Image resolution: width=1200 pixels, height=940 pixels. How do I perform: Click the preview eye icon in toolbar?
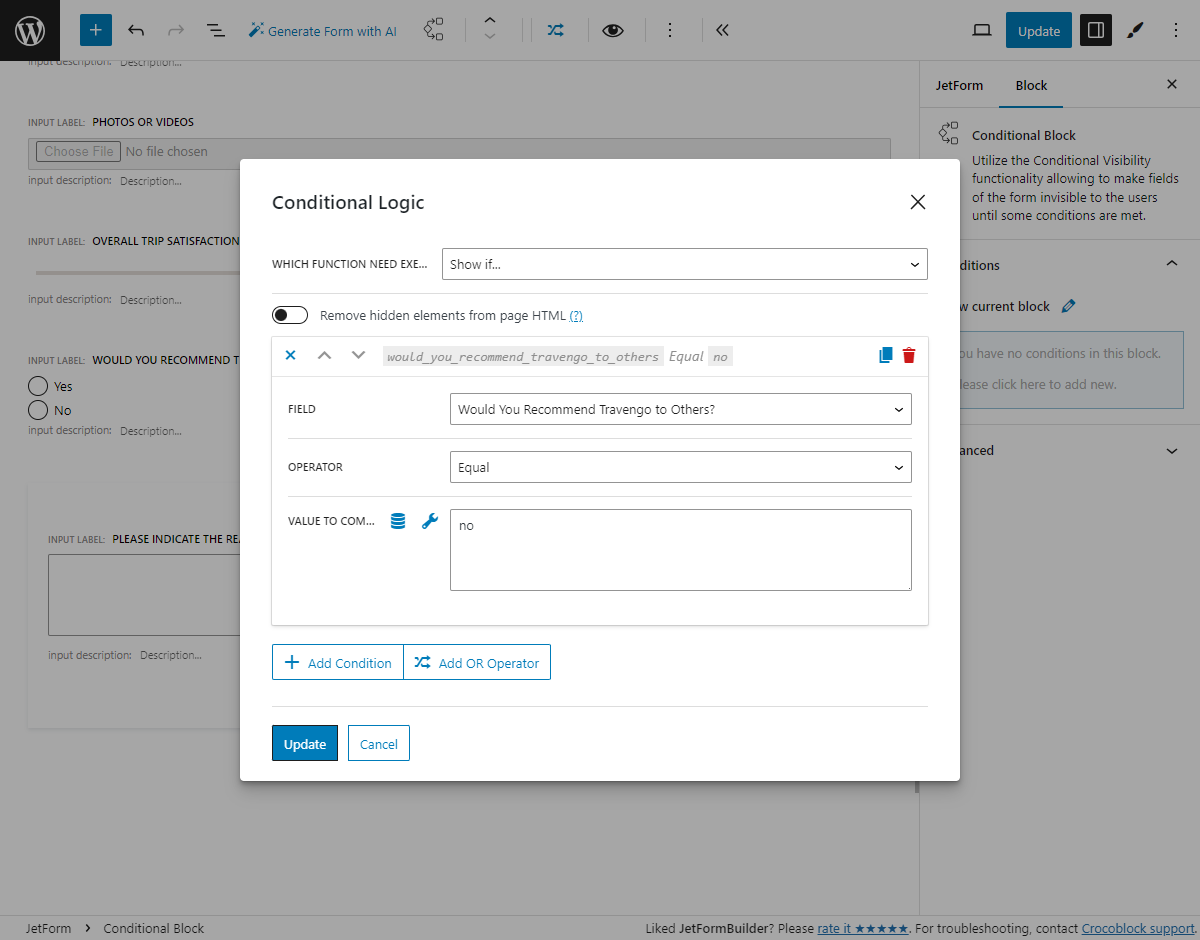click(x=614, y=30)
